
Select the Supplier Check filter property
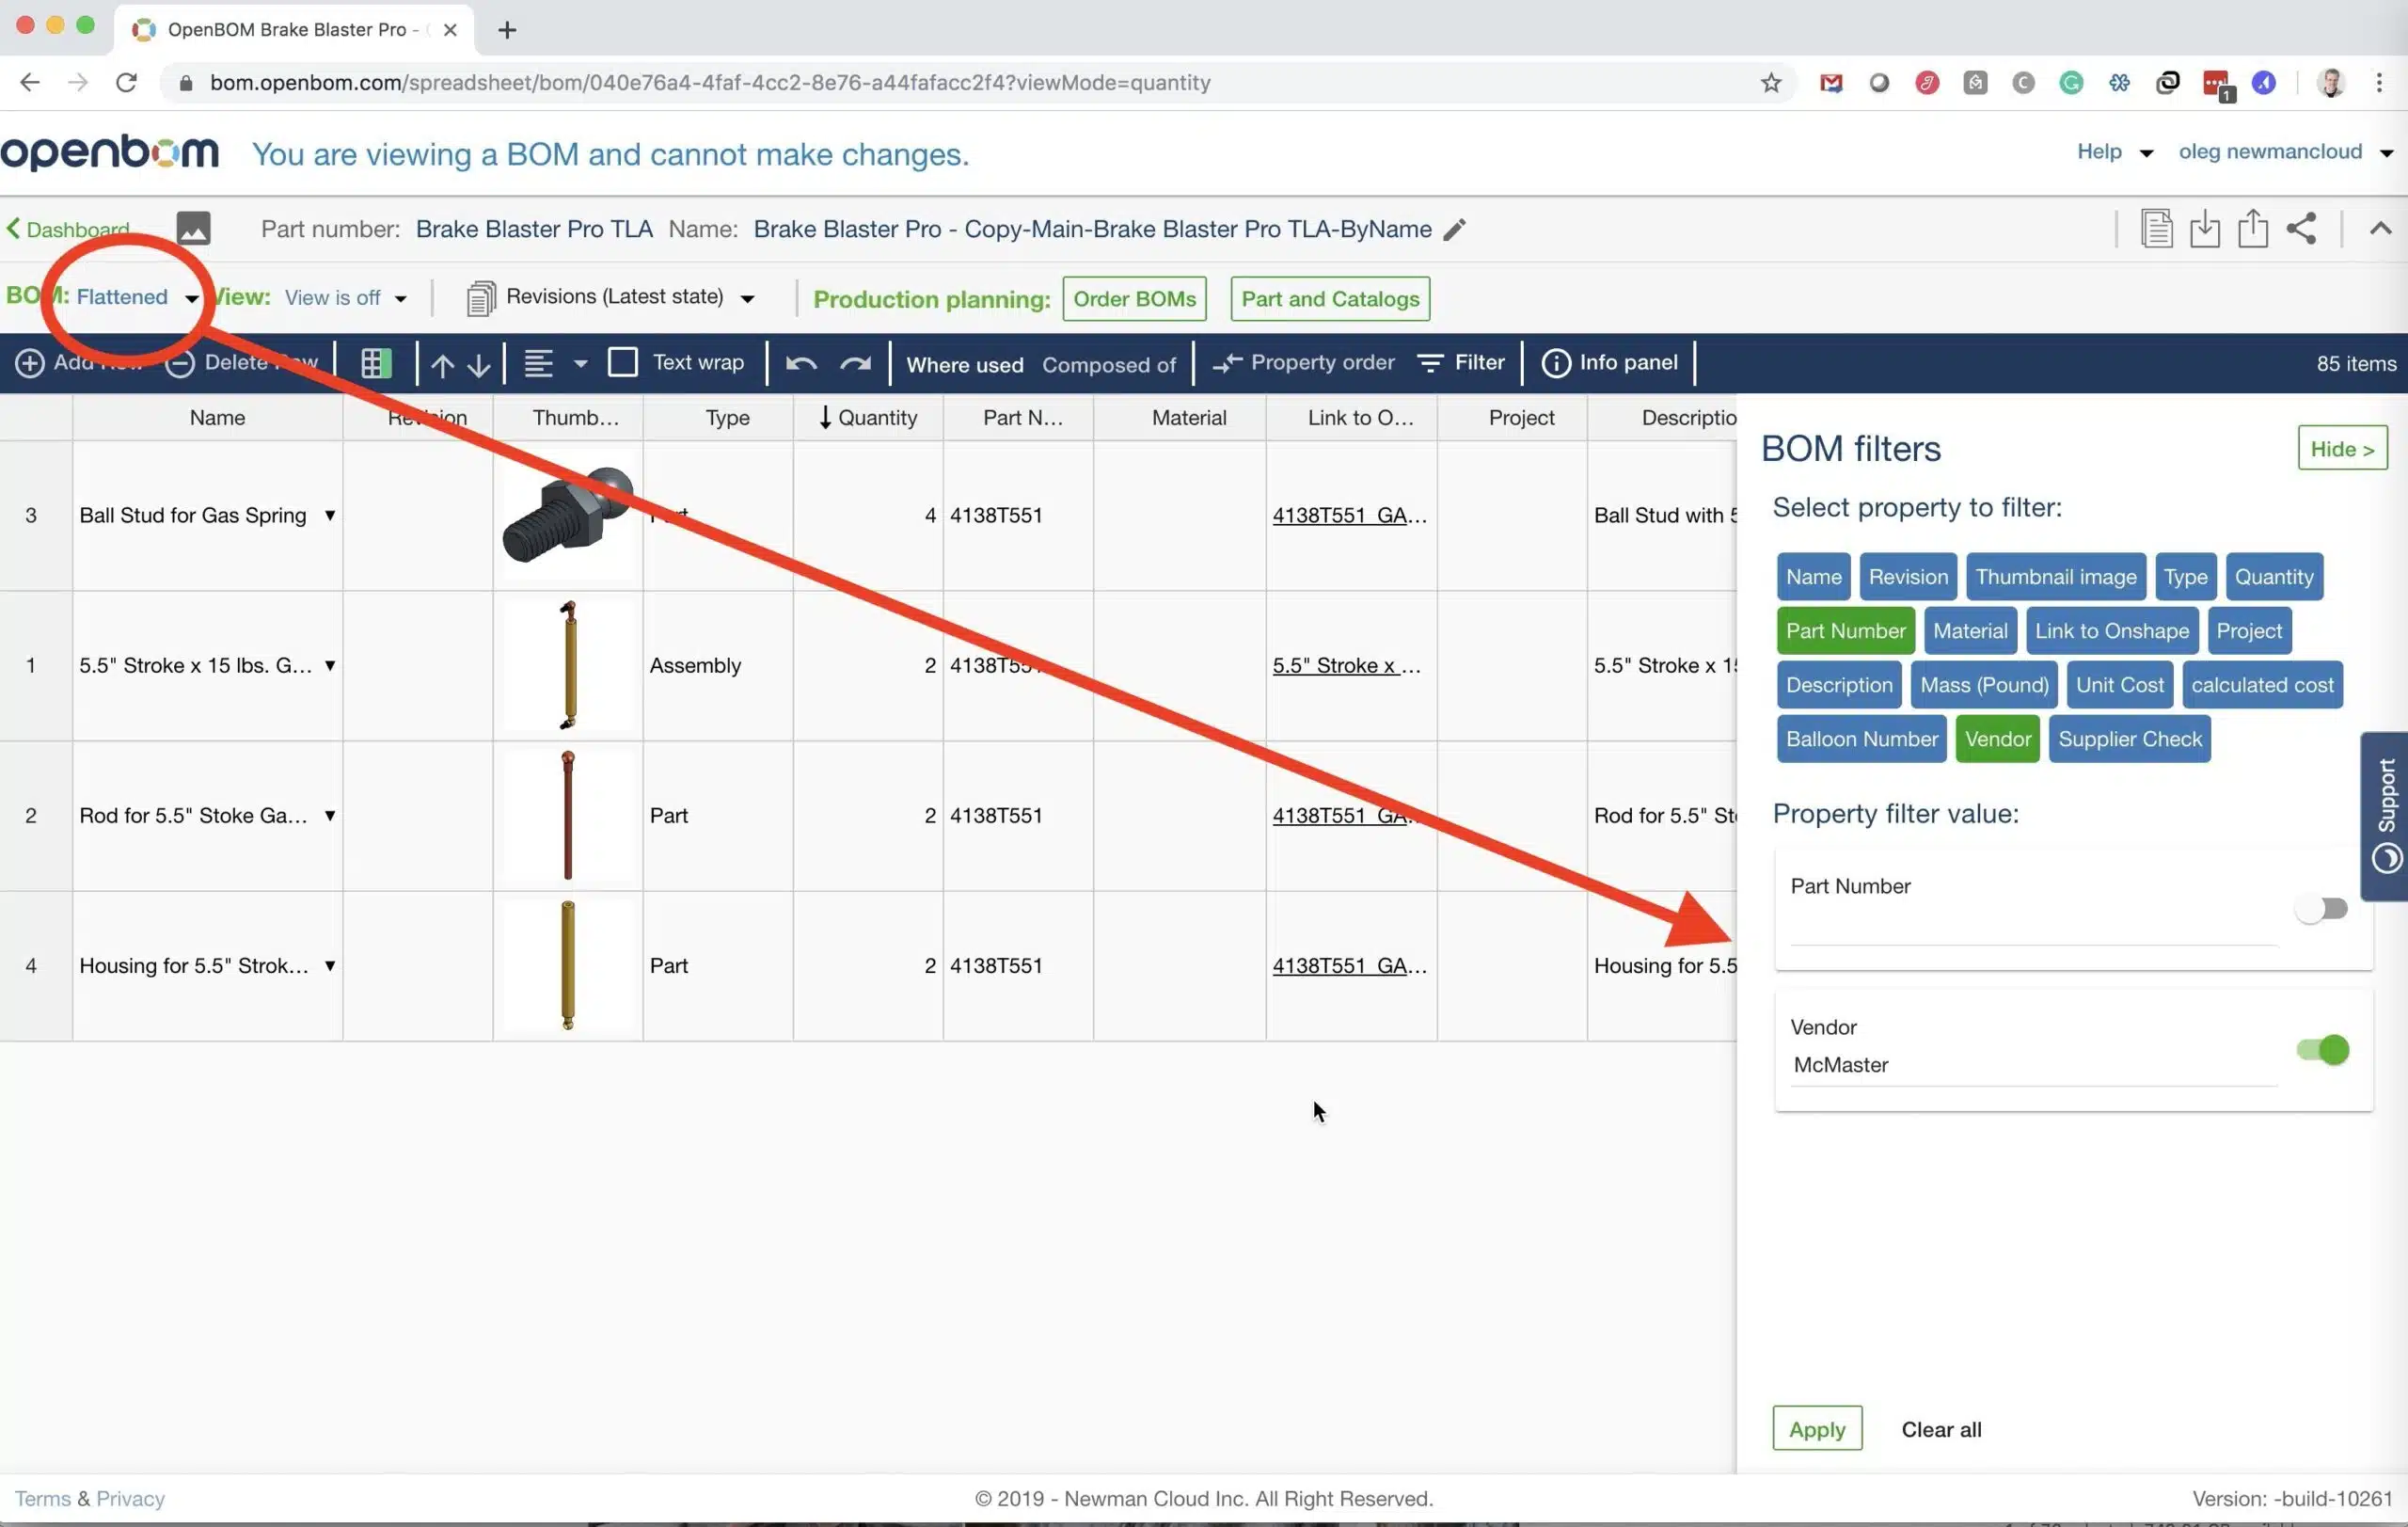tap(2129, 739)
